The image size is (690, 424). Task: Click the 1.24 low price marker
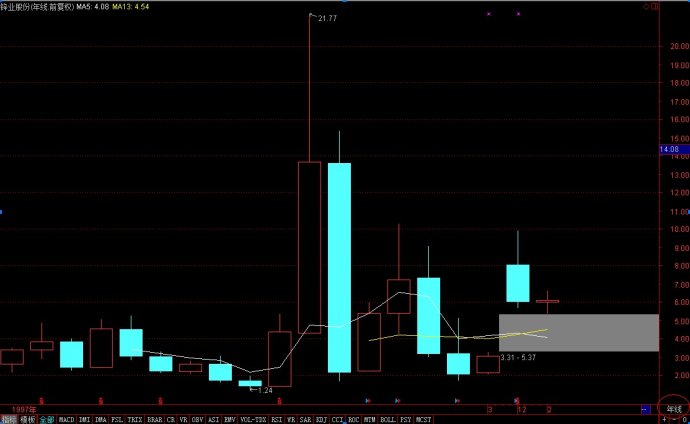(265, 390)
